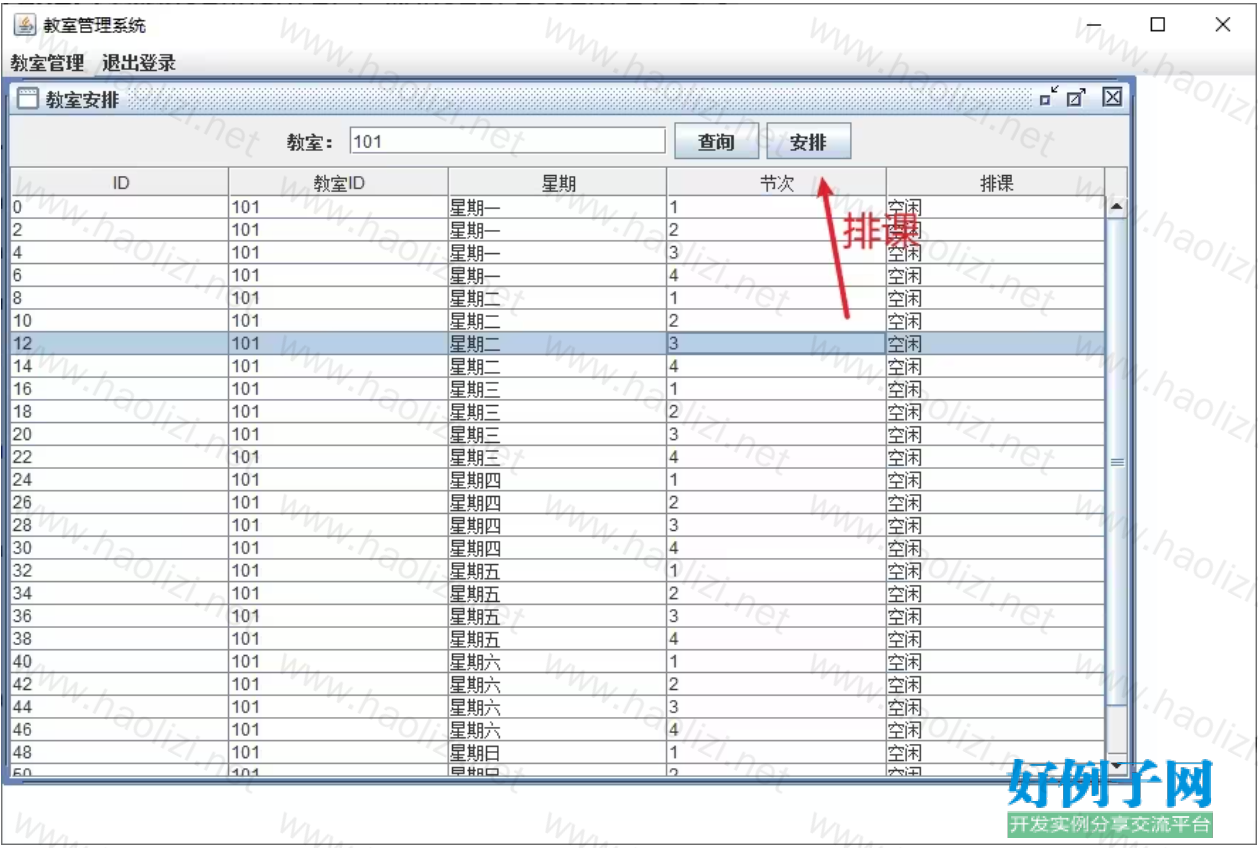Click the 安排 button
This screenshot has width=1258, height=848.
coord(808,142)
